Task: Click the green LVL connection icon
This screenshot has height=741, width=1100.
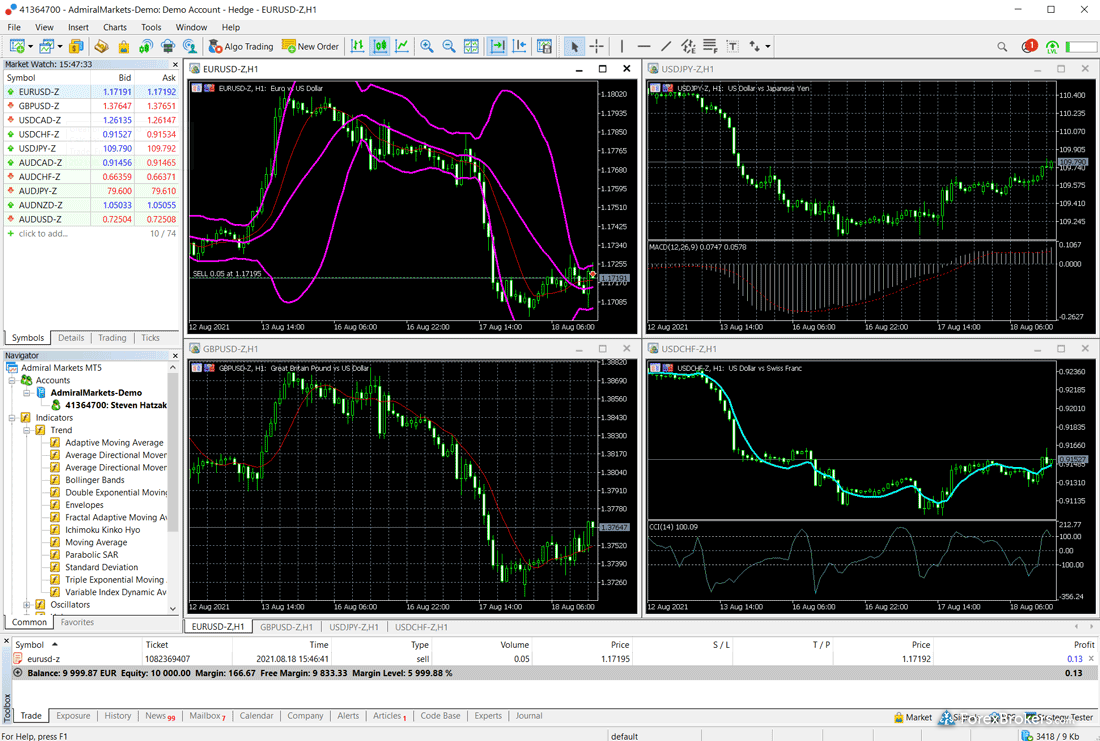Action: 1052,47
